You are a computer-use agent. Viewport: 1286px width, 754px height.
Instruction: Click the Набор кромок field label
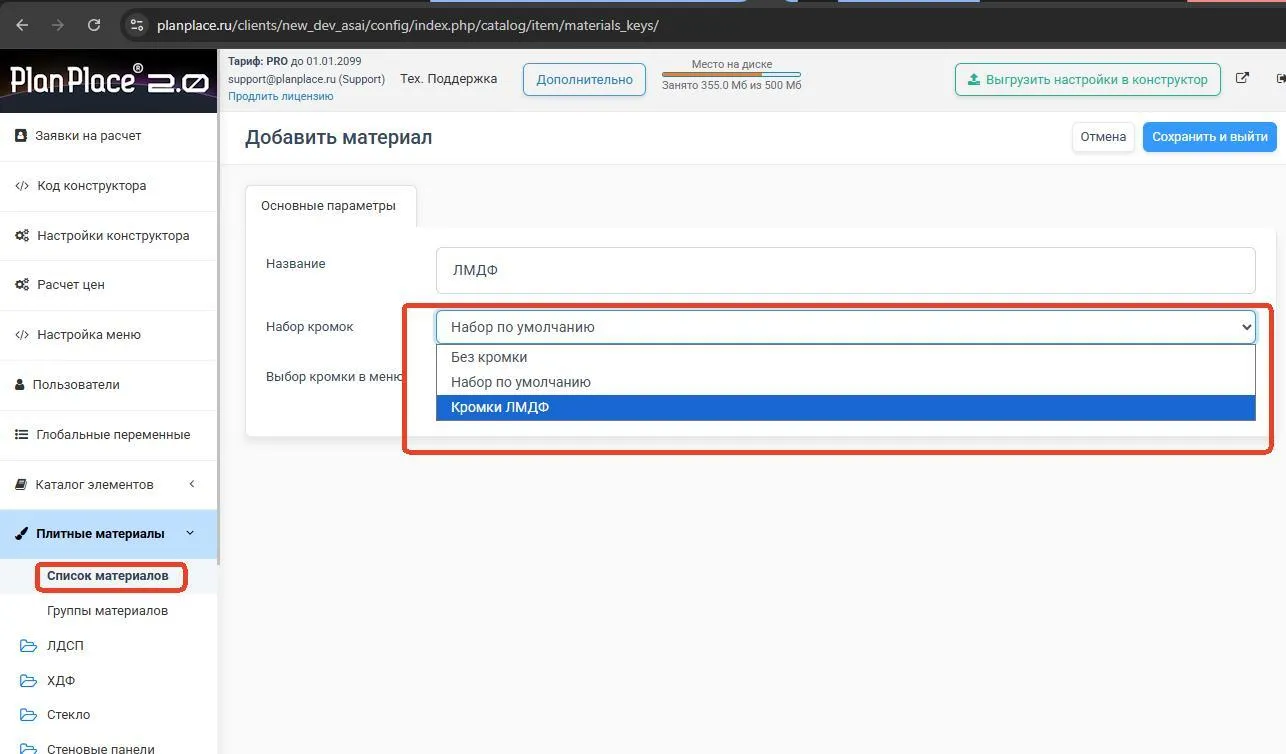click(310, 327)
